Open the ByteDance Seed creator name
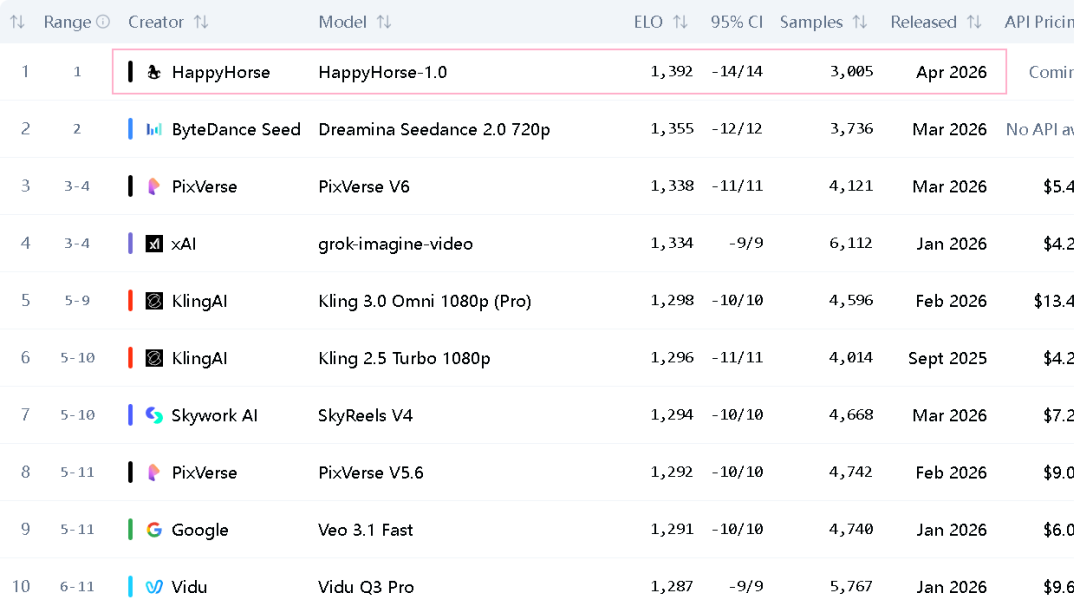The width and height of the screenshot is (1080, 606). [236, 129]
